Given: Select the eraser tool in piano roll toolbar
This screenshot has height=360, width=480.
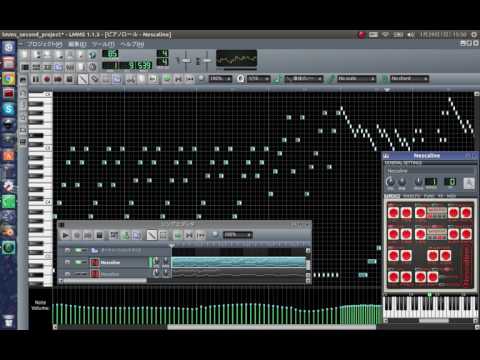Looking at the screenshot, I should pos(95,79).
